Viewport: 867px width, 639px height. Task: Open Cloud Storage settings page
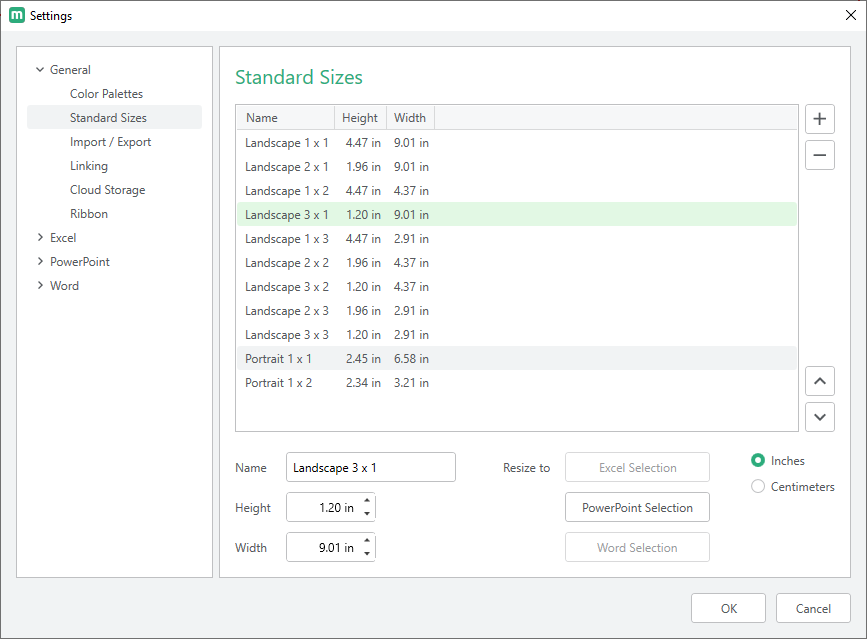pyautogui.click(x=107, y=190)
